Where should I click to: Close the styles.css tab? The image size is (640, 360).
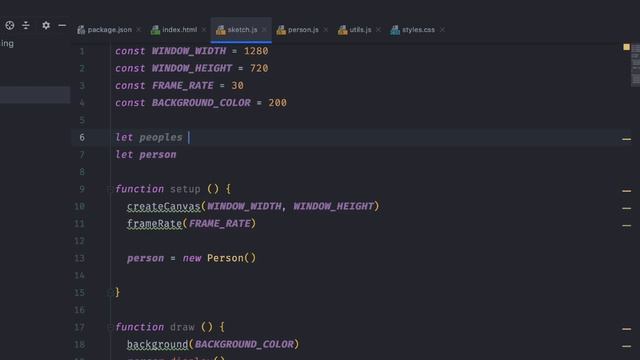point(442,30)
